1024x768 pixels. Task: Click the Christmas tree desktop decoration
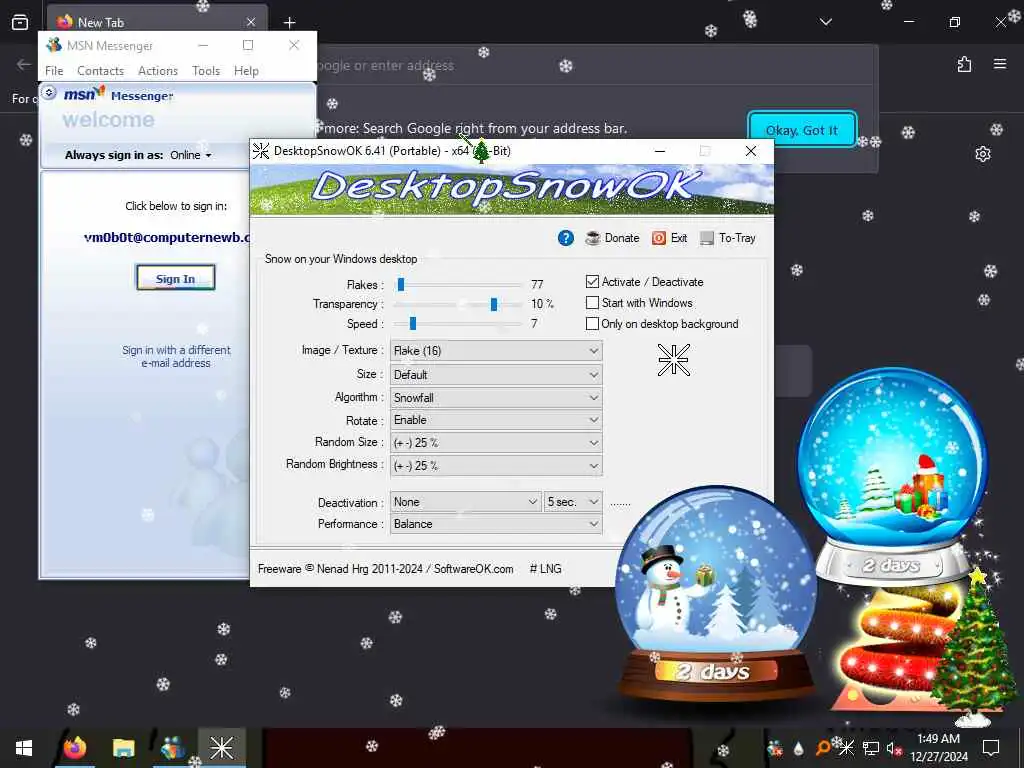973,647
